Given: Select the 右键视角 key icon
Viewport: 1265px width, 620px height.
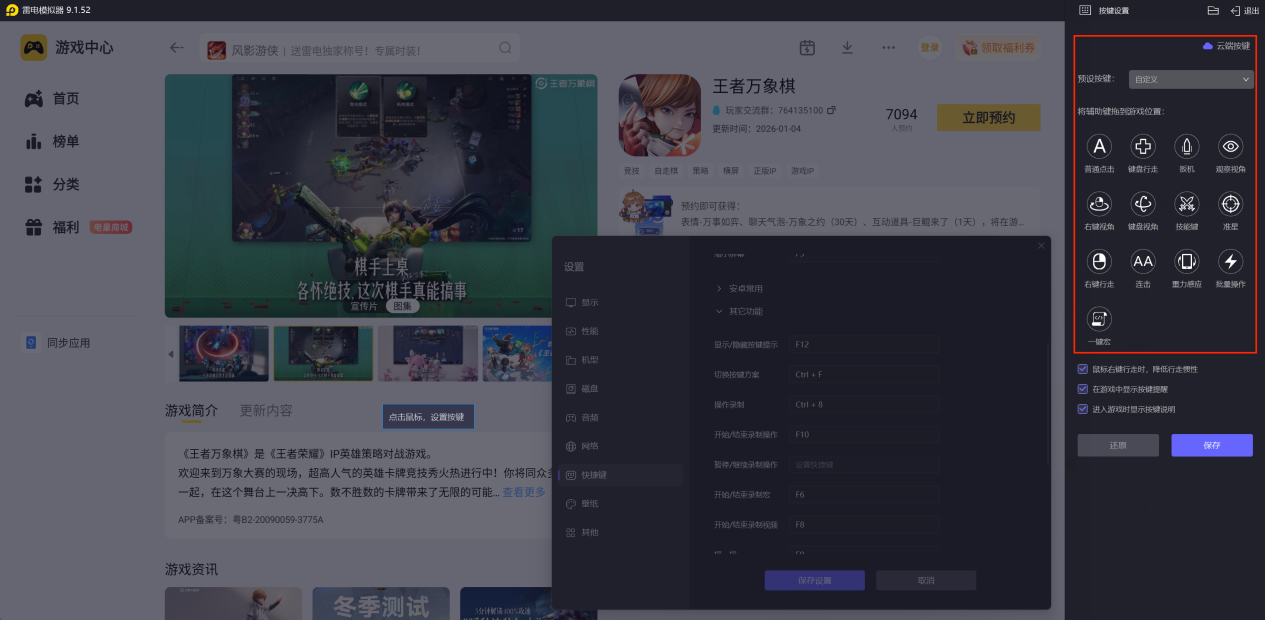Looking at the screenshot, I should coord(1099,204).
